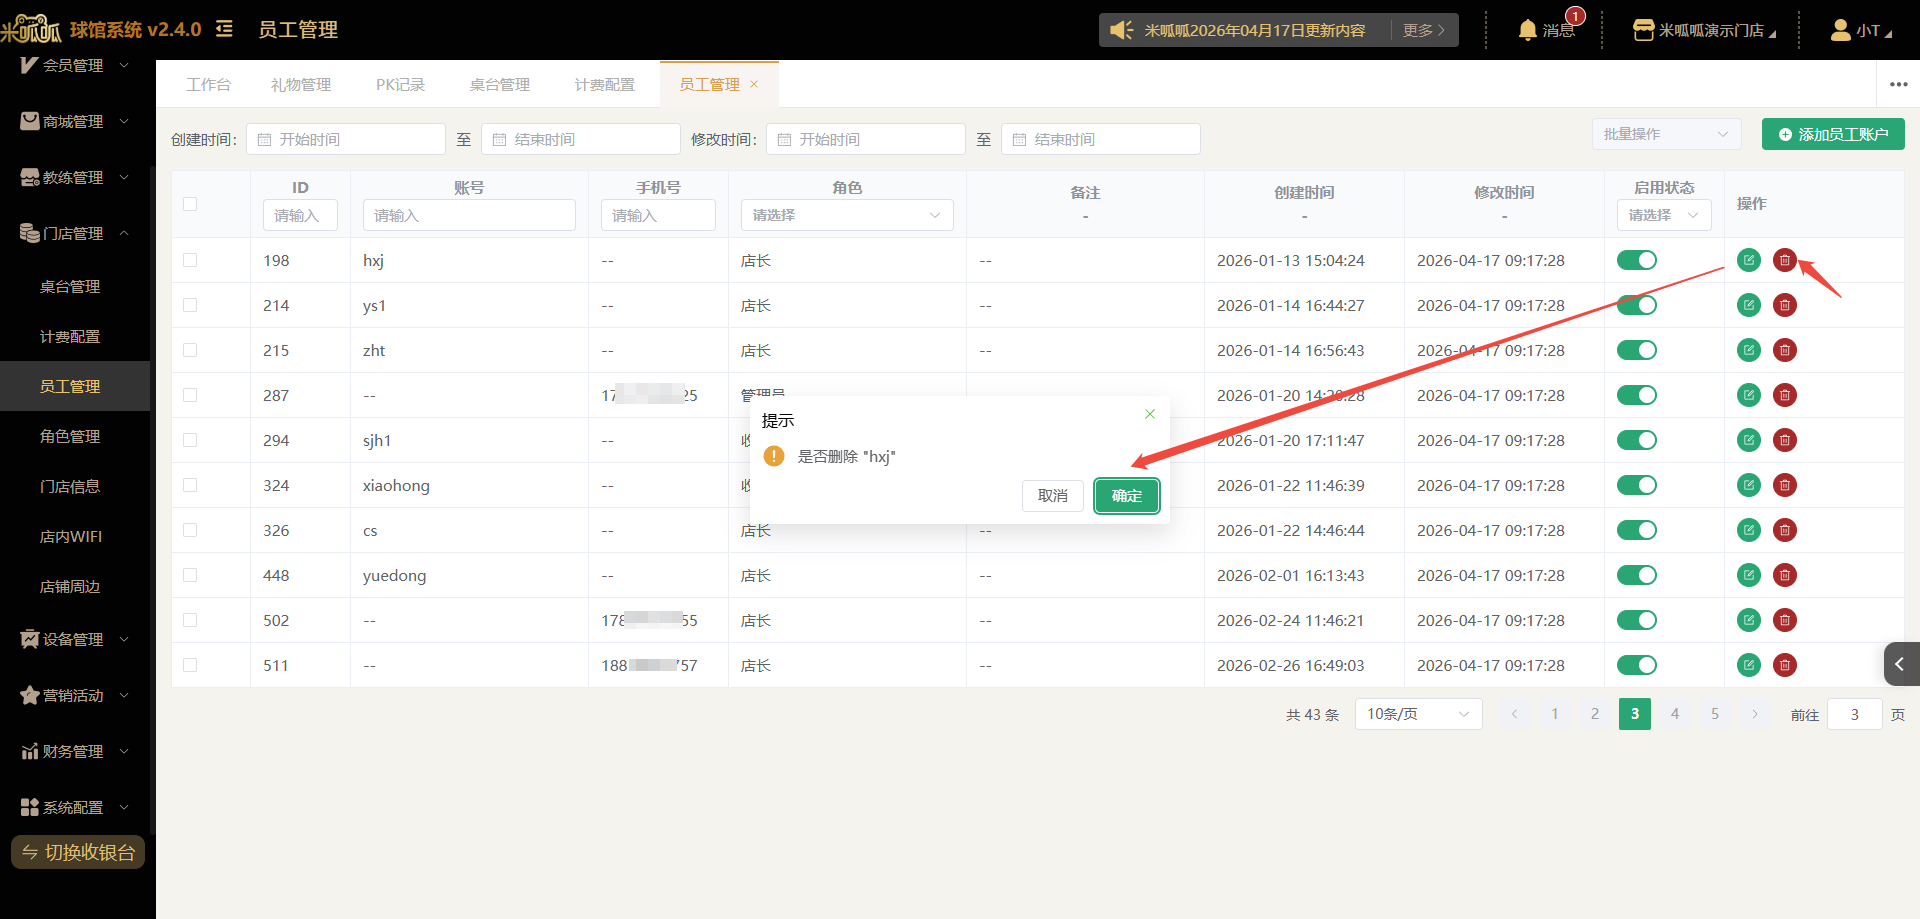The height and width of the screenshot is (919, 1920).
Task: Toggle enabled status for yuedong
Action: click(1637, 575)
